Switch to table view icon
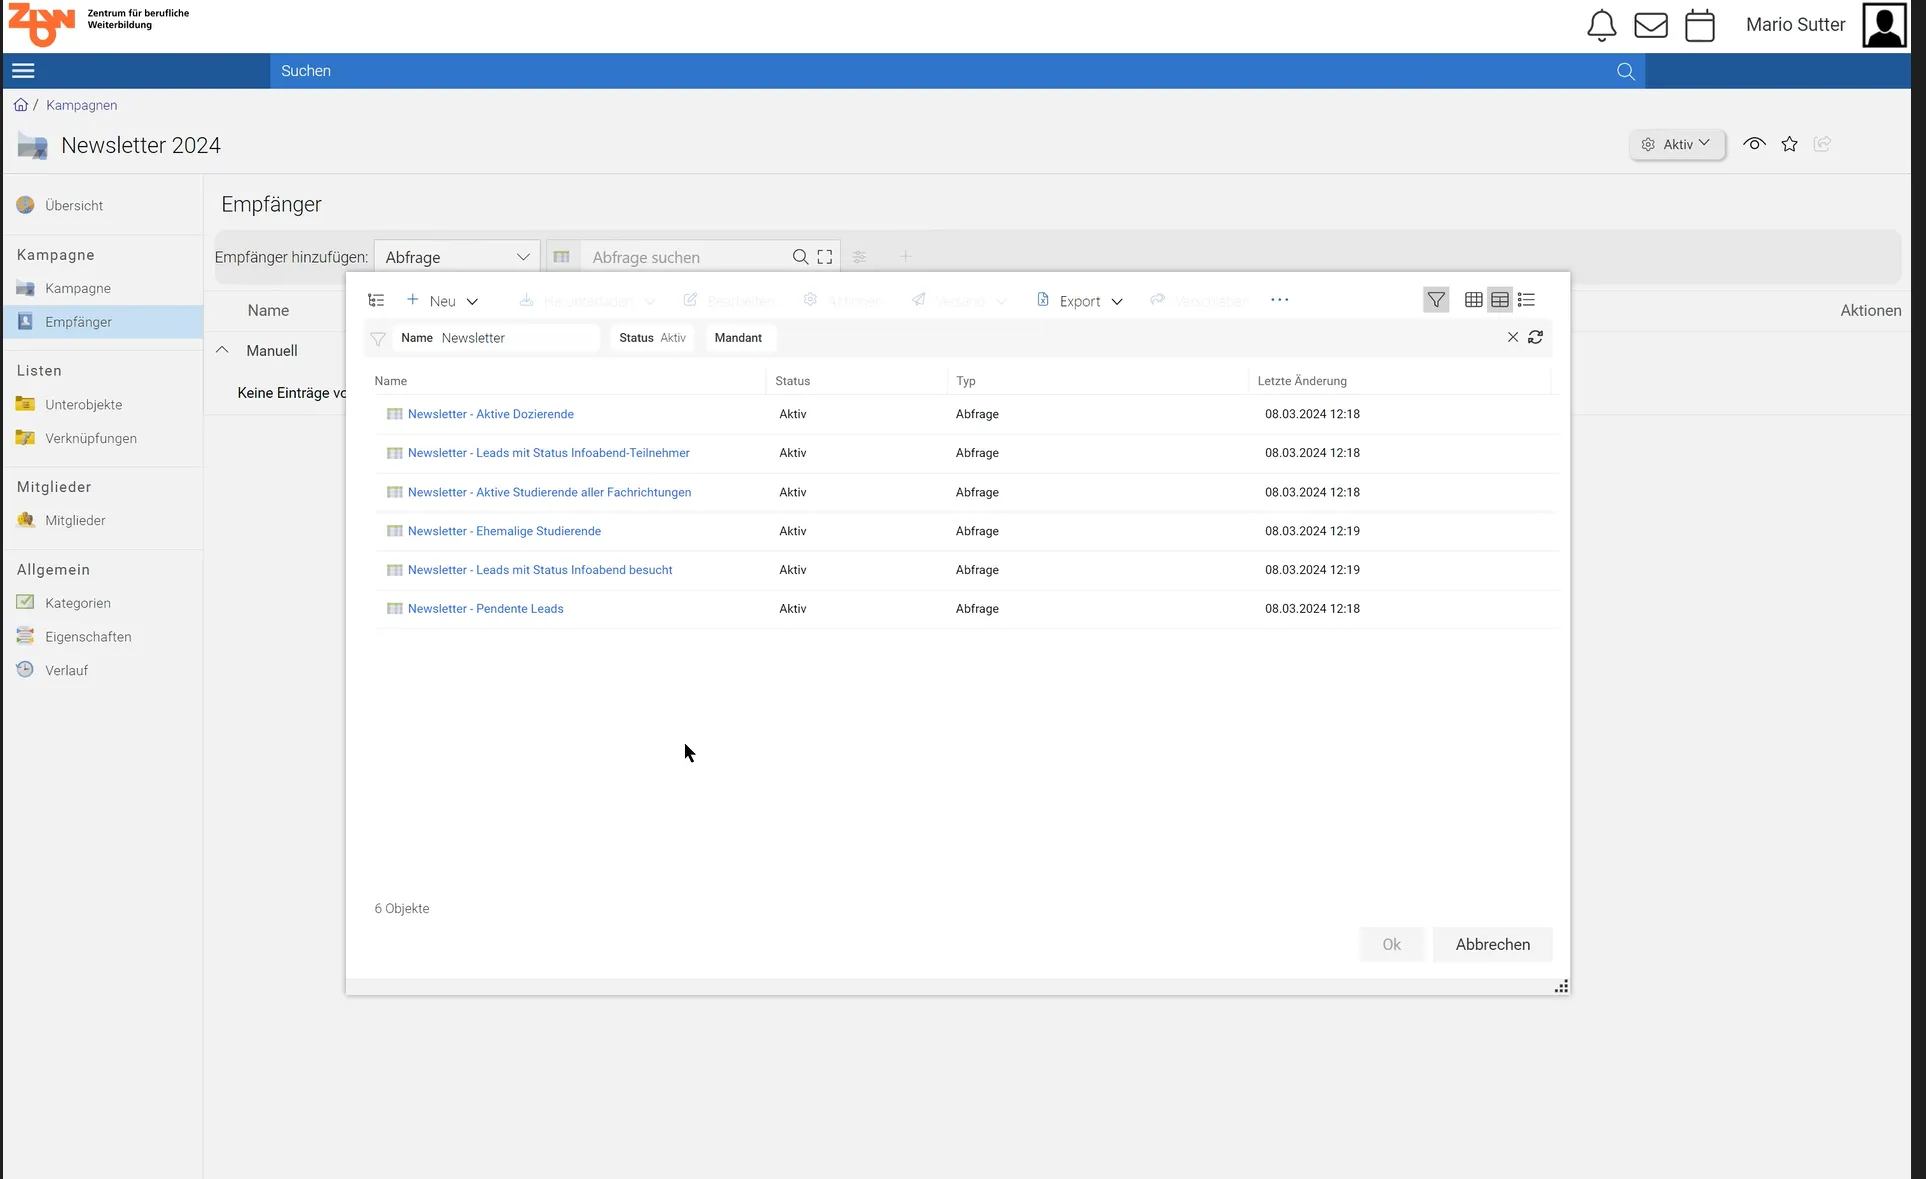This screenshot has width=1926, height=1179. (1500, 300)
